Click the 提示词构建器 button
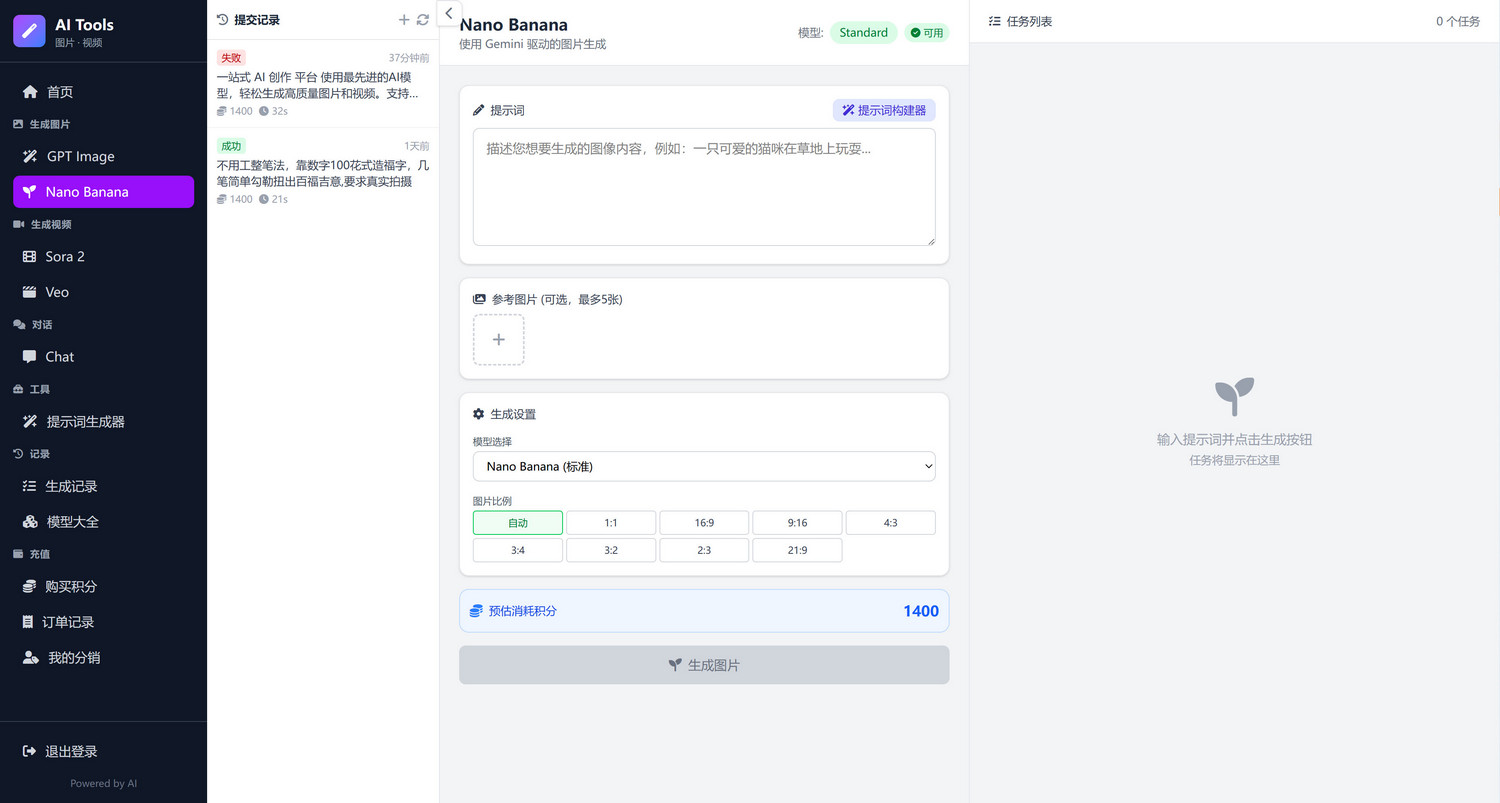The height and width of the screenshot is (803, 1500). tap(884, 110)
